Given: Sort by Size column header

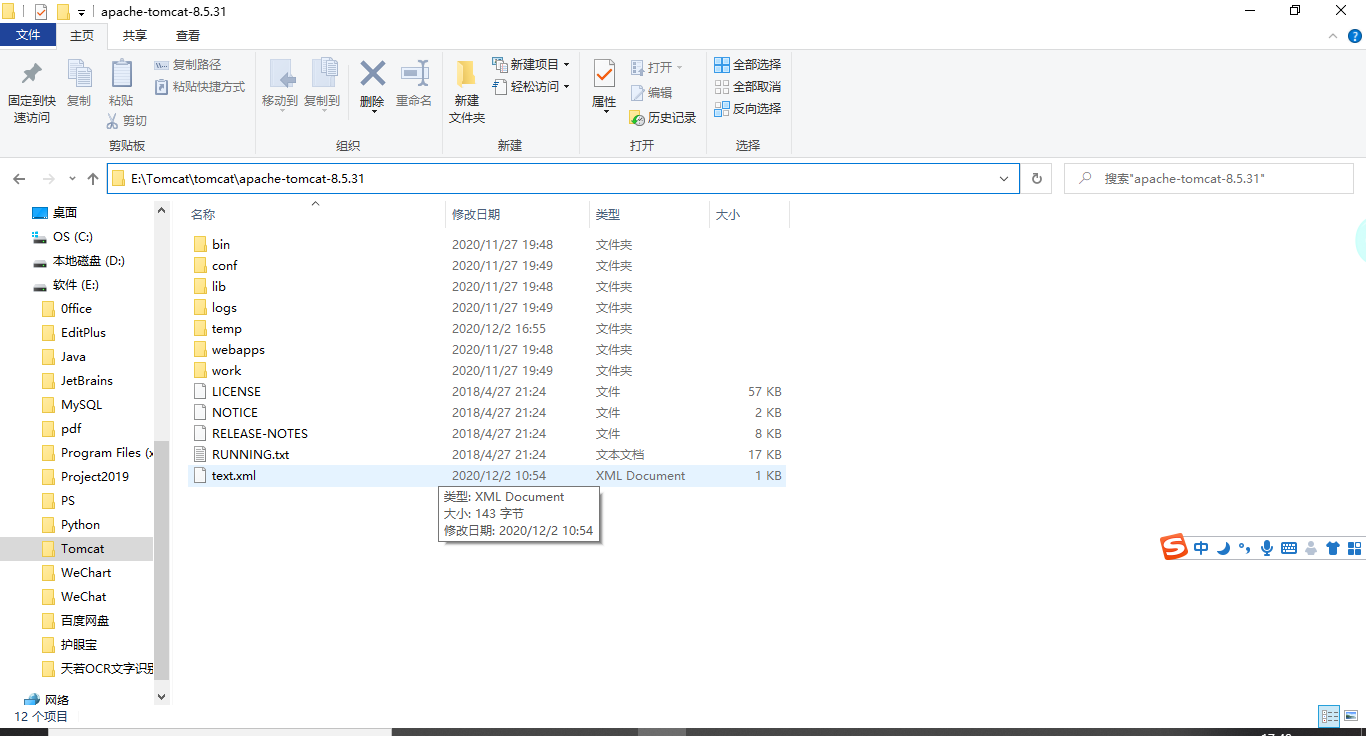Looking at the screenshot, I should pos(728,215).
